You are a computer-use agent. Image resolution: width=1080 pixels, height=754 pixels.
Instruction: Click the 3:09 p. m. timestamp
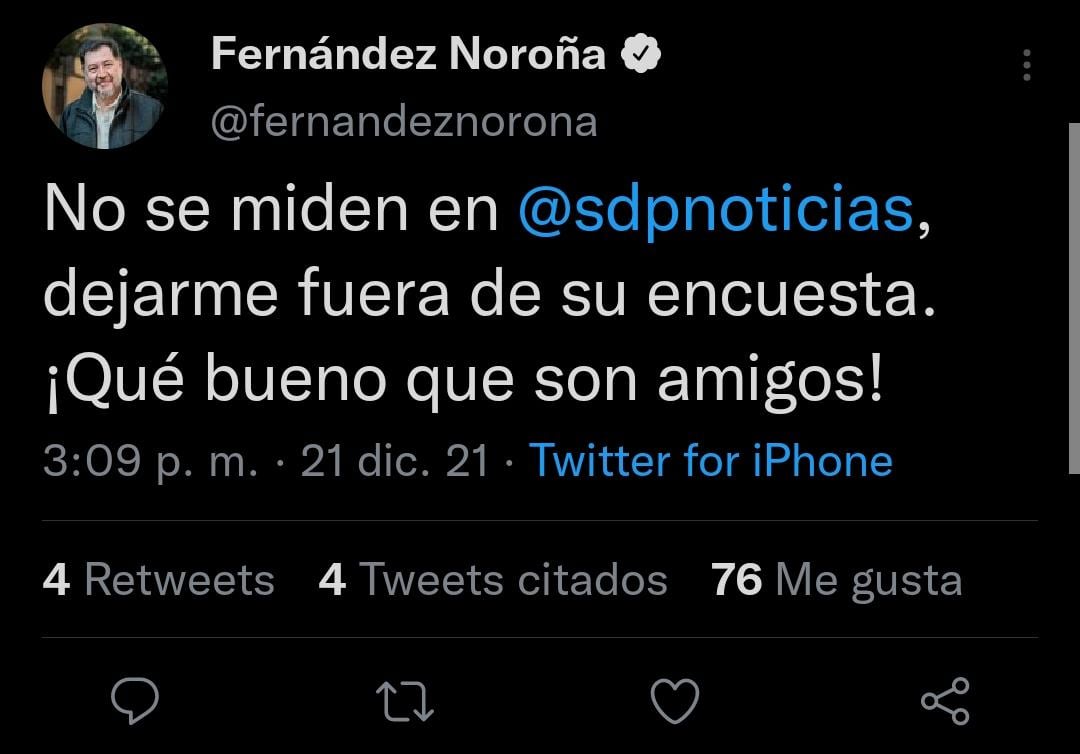pyautogui.click(x=150, y=461)
